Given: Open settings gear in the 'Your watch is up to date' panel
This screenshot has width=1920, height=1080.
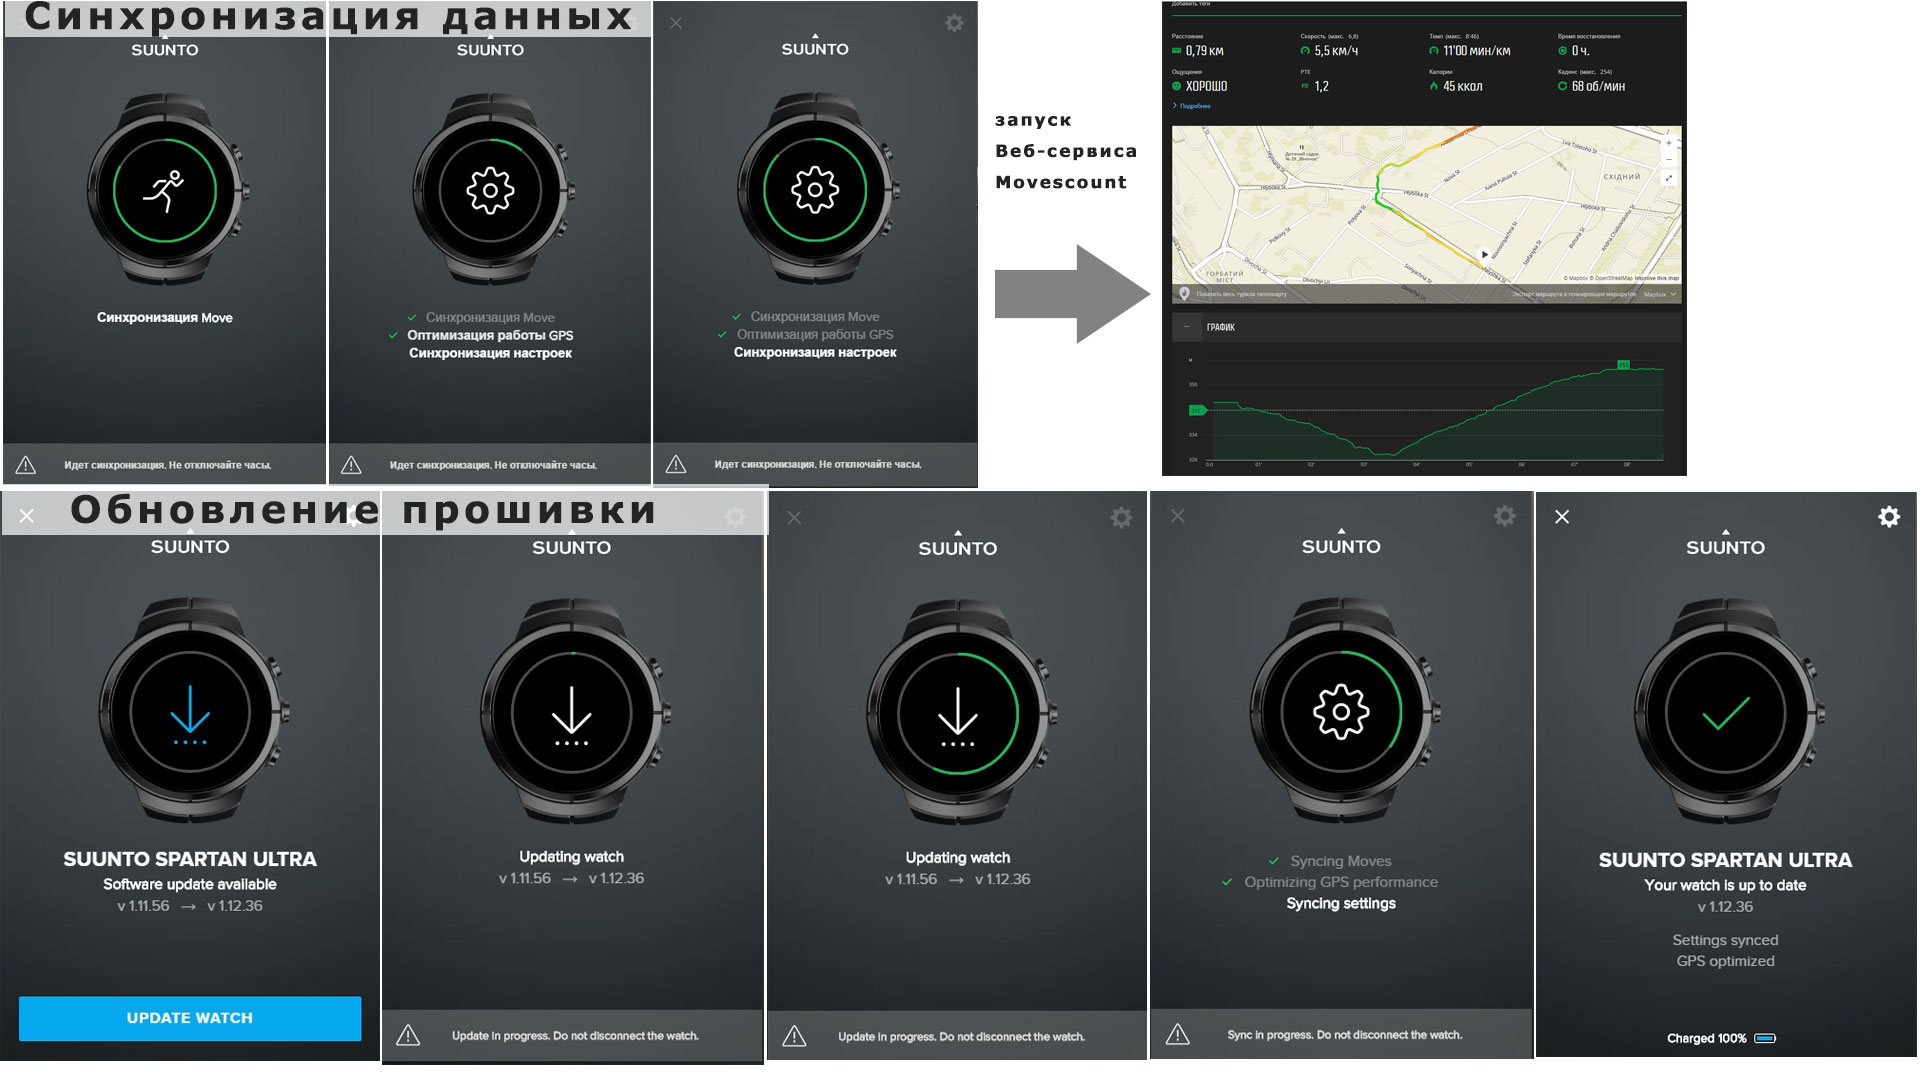Looking at the screenshot, I should 1888,517.
